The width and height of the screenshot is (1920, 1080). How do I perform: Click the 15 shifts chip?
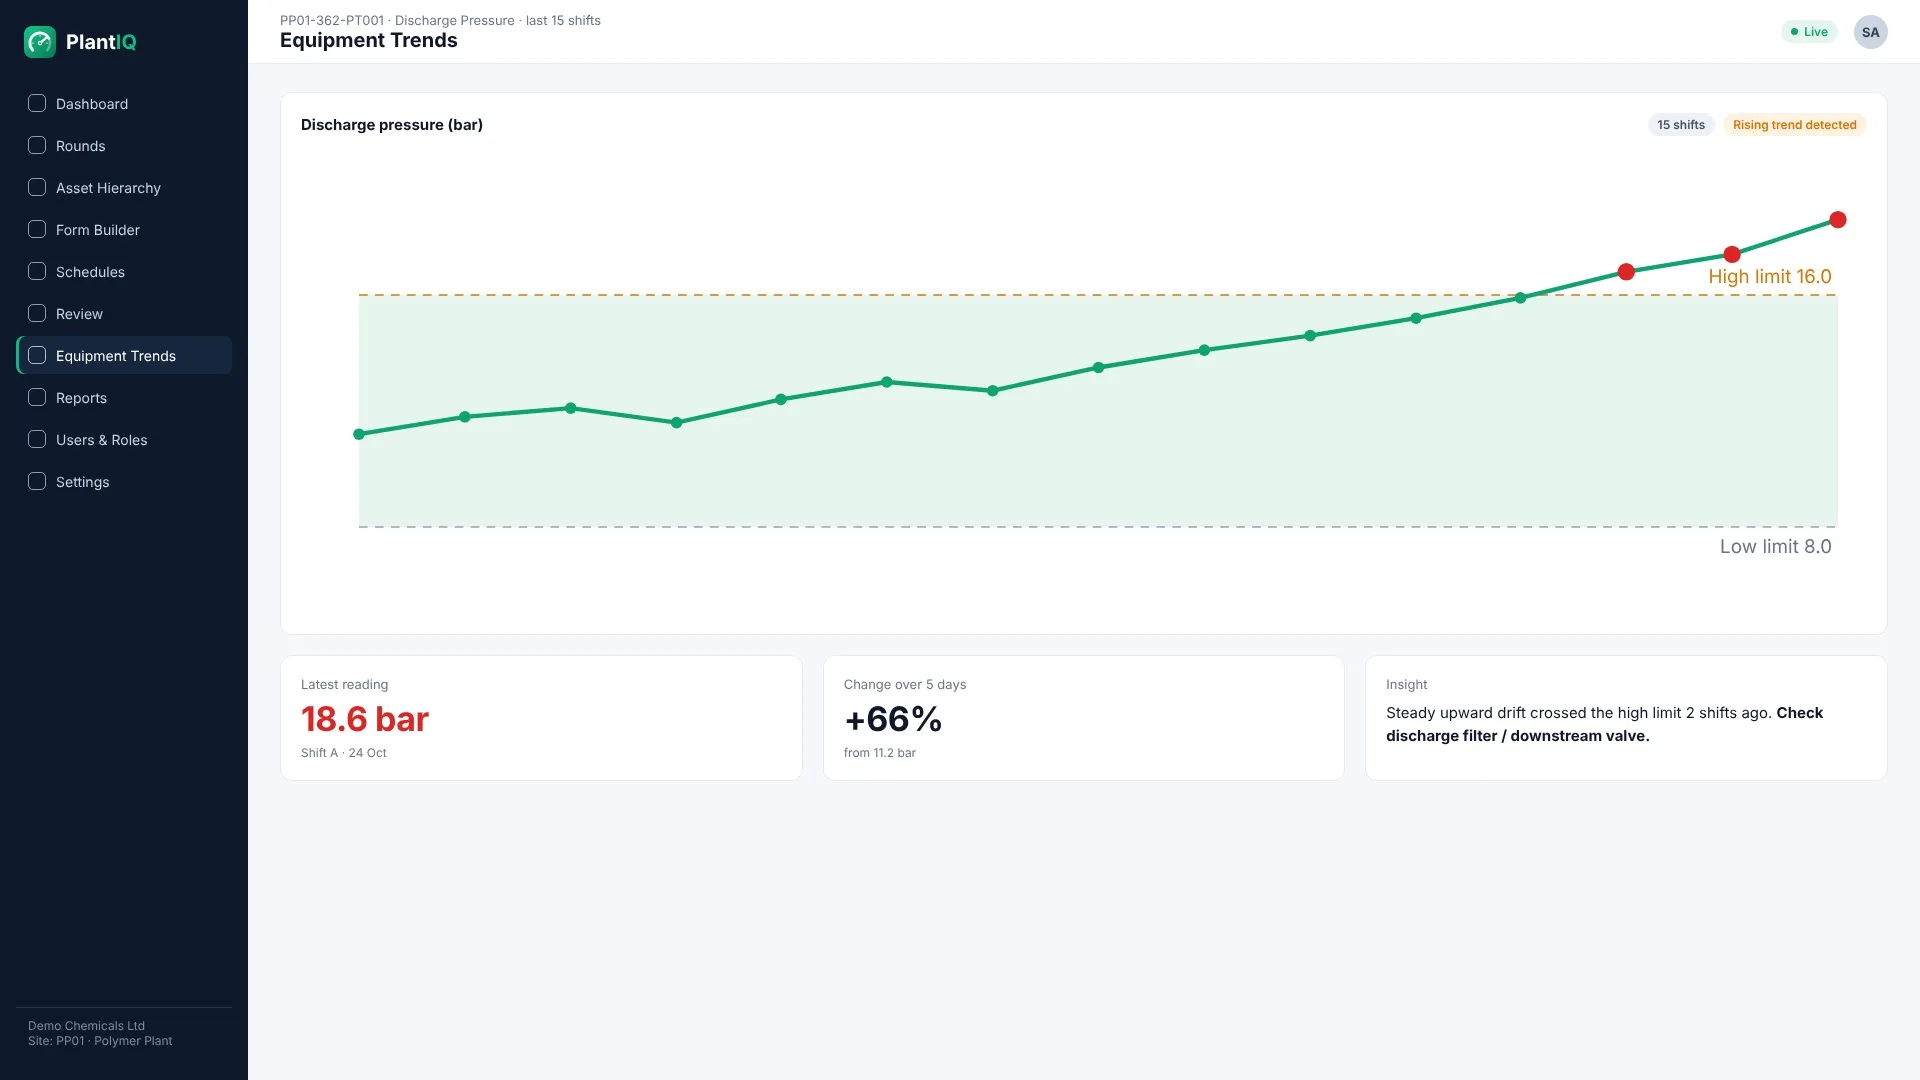coord(1680,125)
